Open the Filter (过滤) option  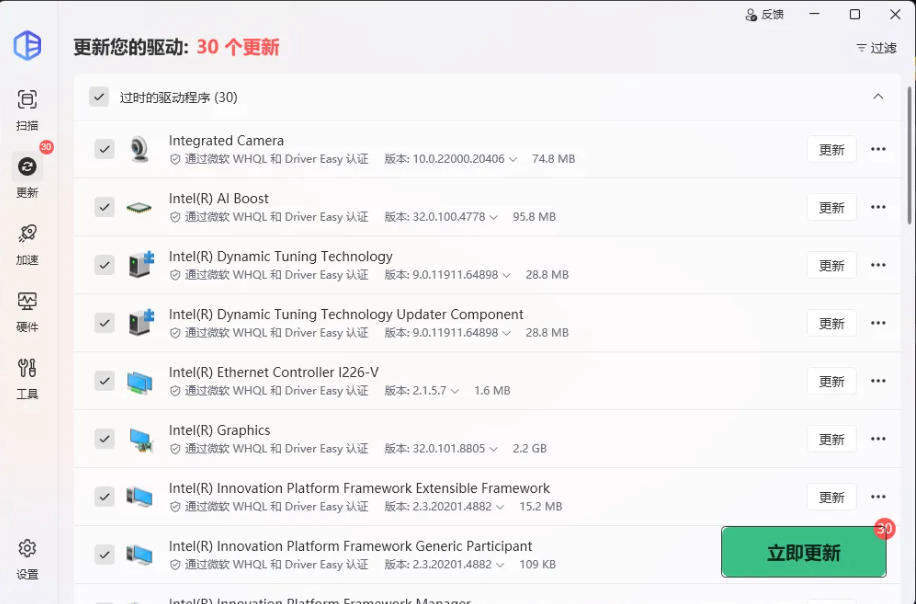[x=876, y=48]
